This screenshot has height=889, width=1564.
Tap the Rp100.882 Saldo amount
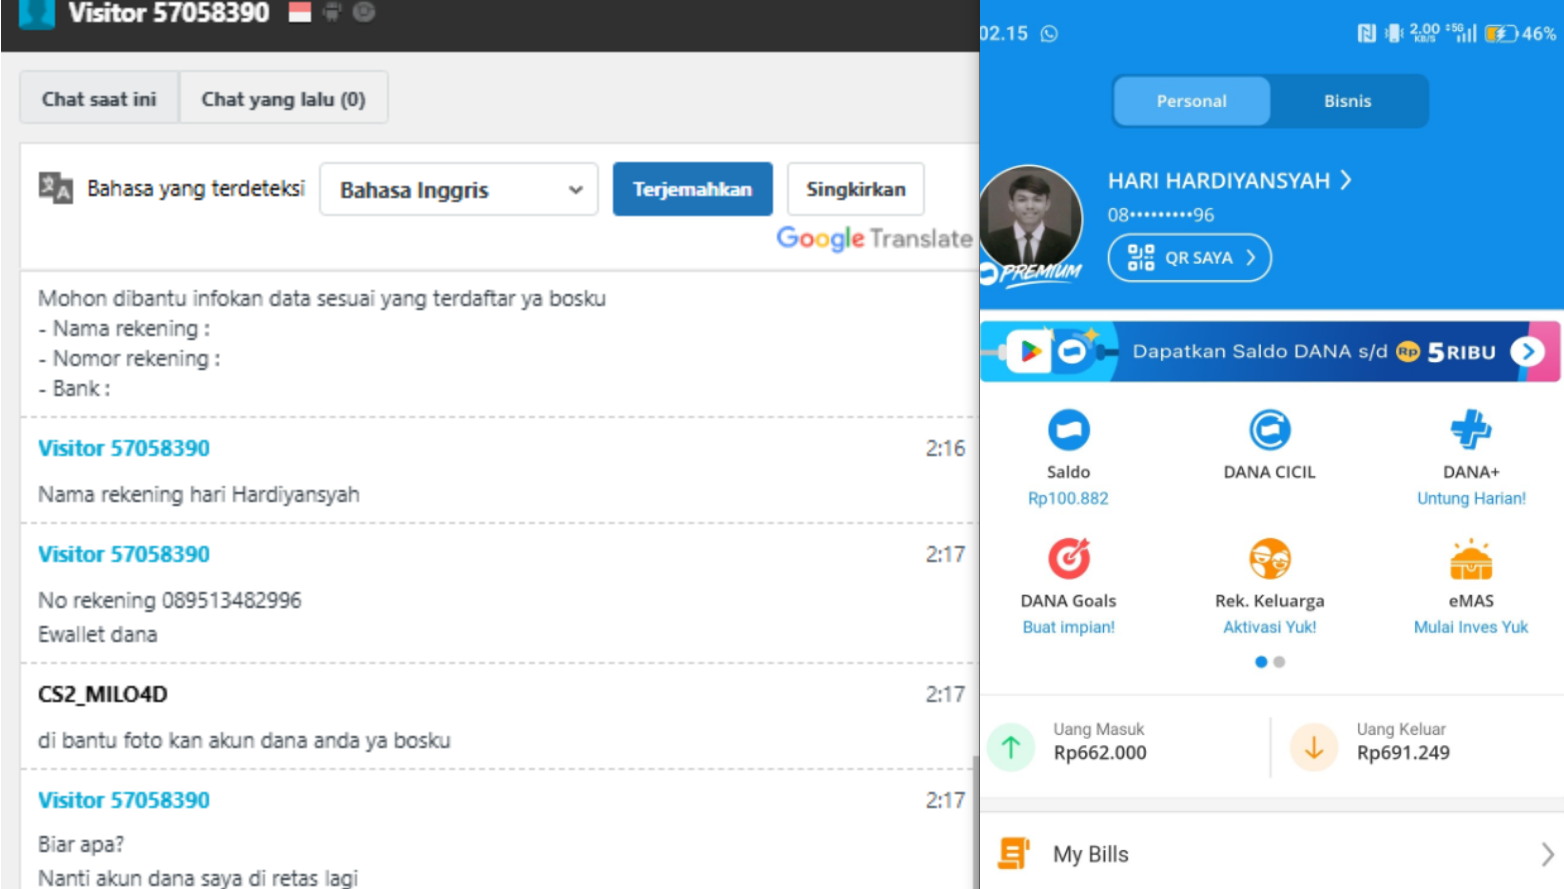tap(1068, 498)
